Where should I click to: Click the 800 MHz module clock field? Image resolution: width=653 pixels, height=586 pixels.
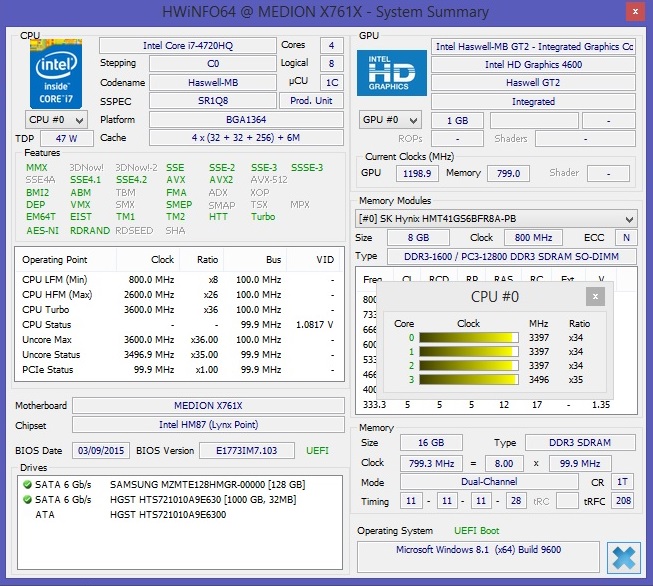(533, 237)
